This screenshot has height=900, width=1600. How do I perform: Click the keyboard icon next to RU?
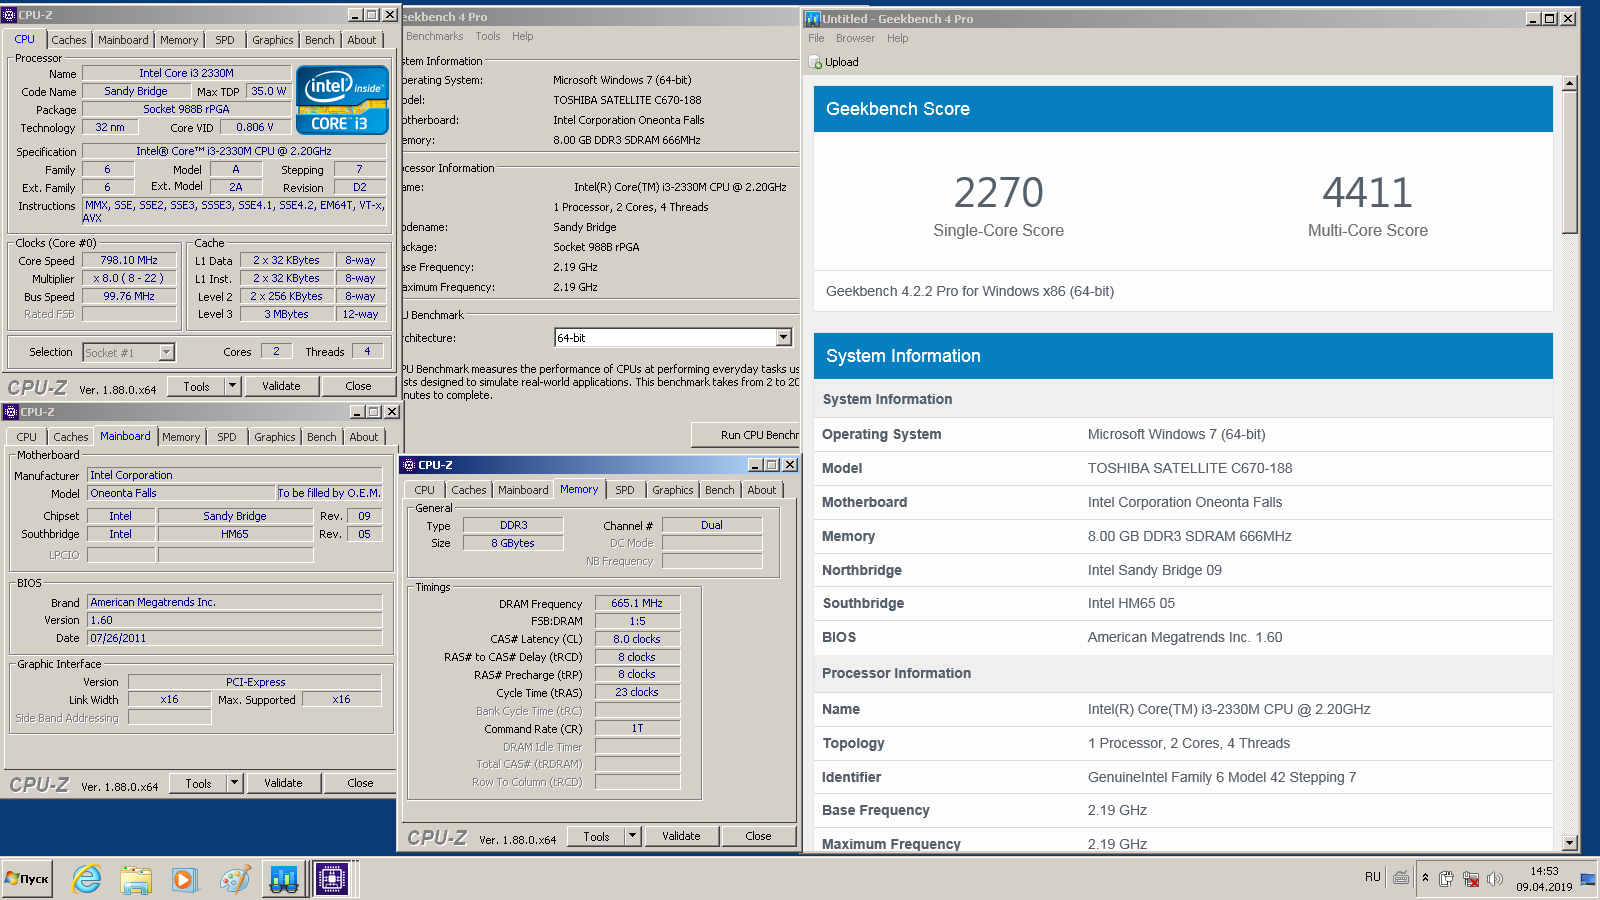point(1401,877)
